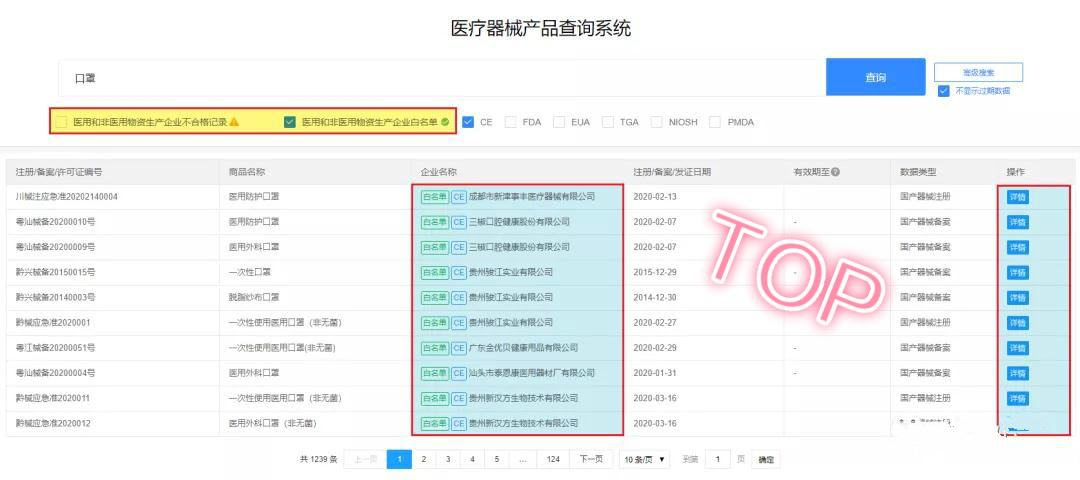1080x480 pixels.
Task: Click the pagination ellipsis for more pages
Action: click(523, 459)
